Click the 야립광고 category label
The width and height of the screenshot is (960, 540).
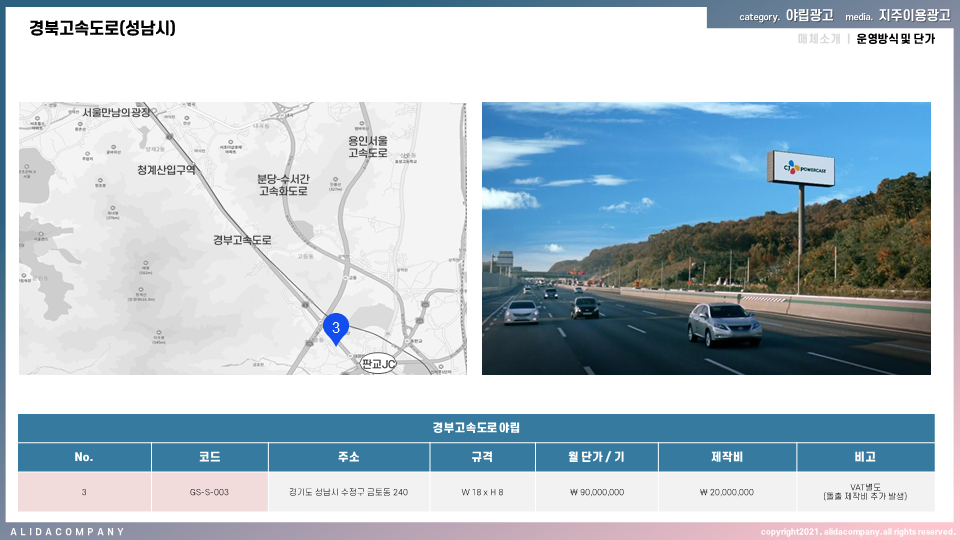[809, 16]
